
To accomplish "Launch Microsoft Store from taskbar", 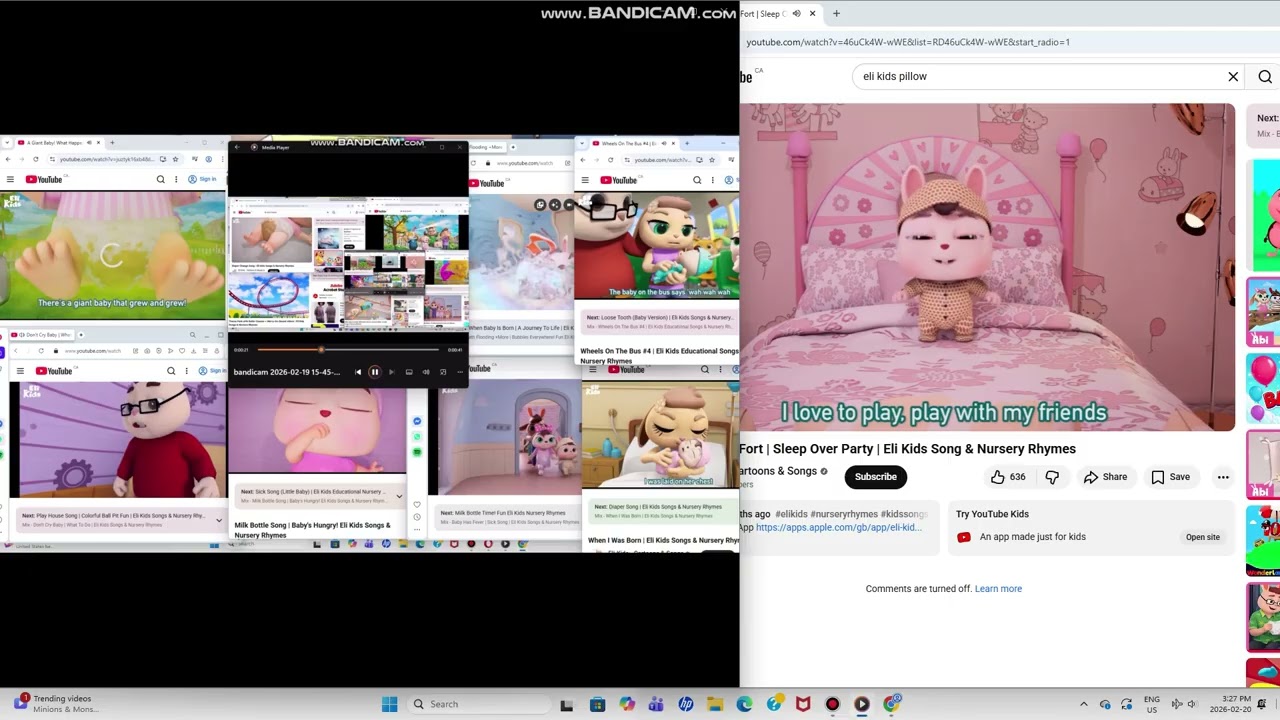I will [597, 704].
